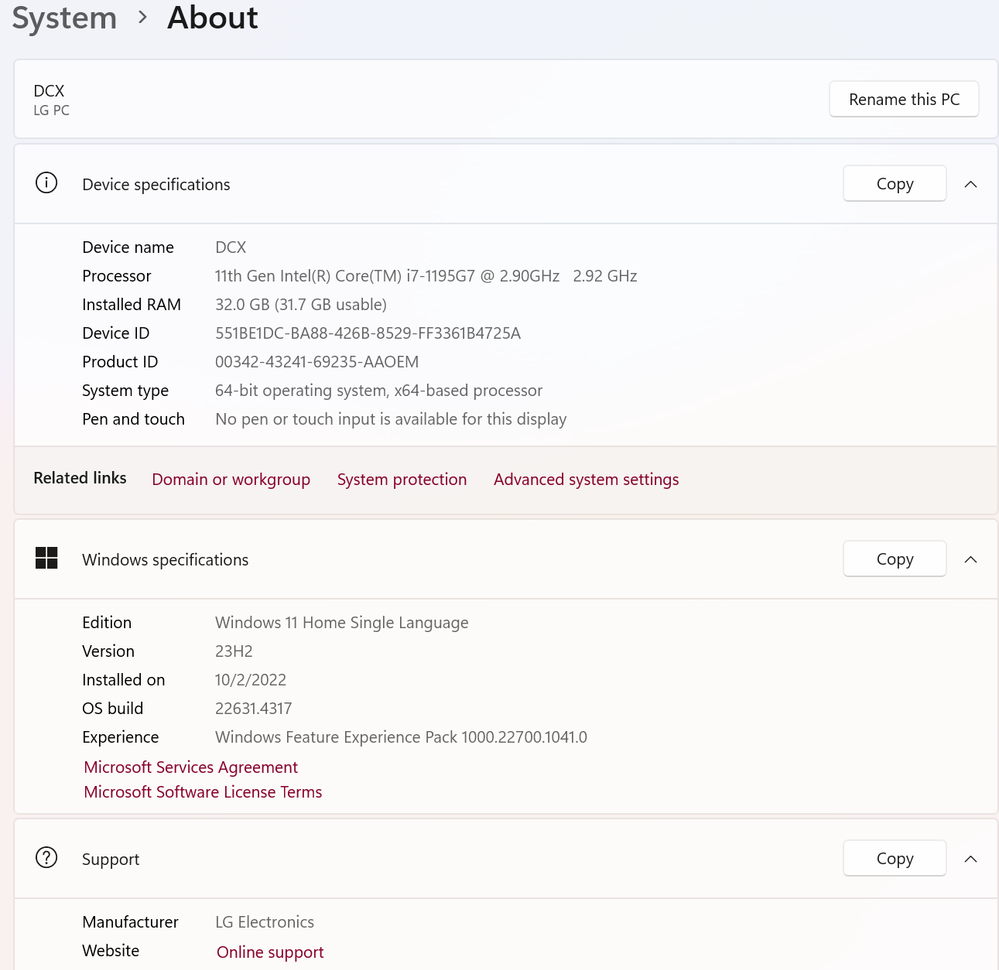Click the Device specifications info icon
This screenshot has height=970, width=999.
46,184
